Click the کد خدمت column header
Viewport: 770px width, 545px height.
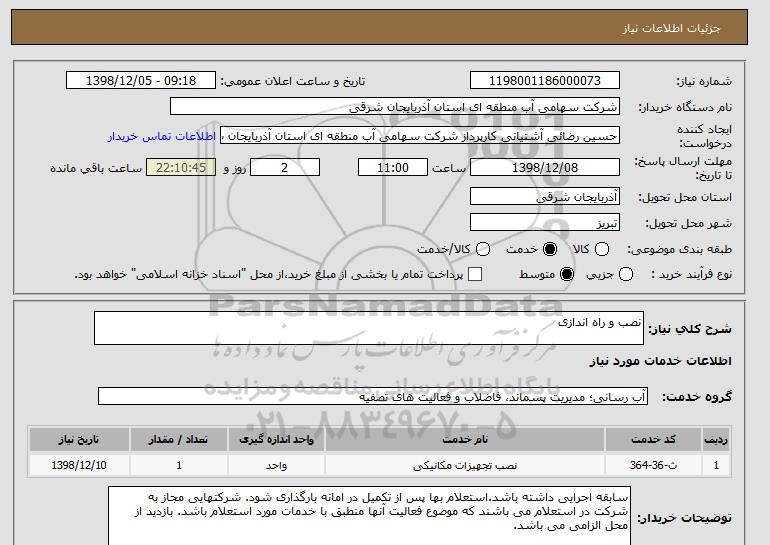click(653, 439)
